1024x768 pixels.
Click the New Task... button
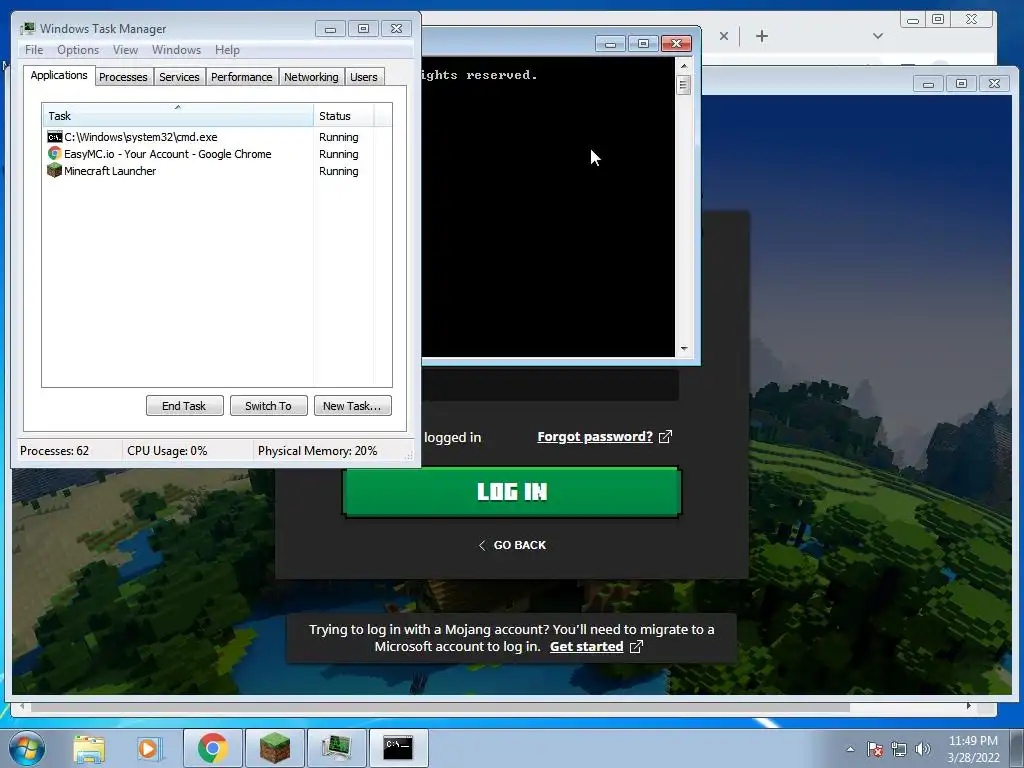click(x=352, y=406)
